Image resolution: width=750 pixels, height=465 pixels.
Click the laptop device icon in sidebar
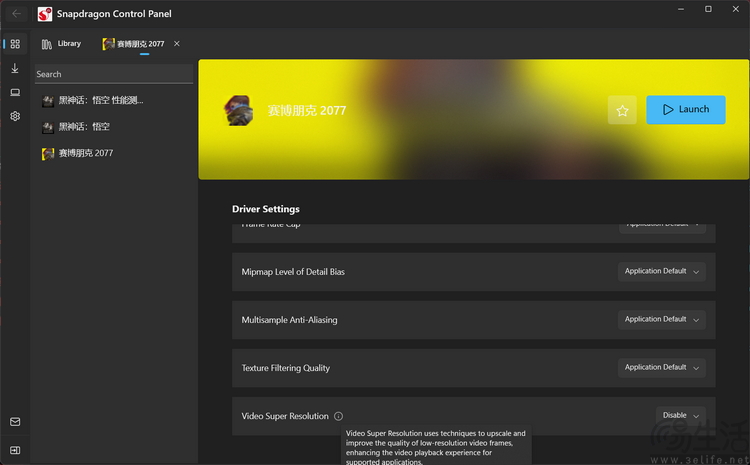(x=15, y=92)
